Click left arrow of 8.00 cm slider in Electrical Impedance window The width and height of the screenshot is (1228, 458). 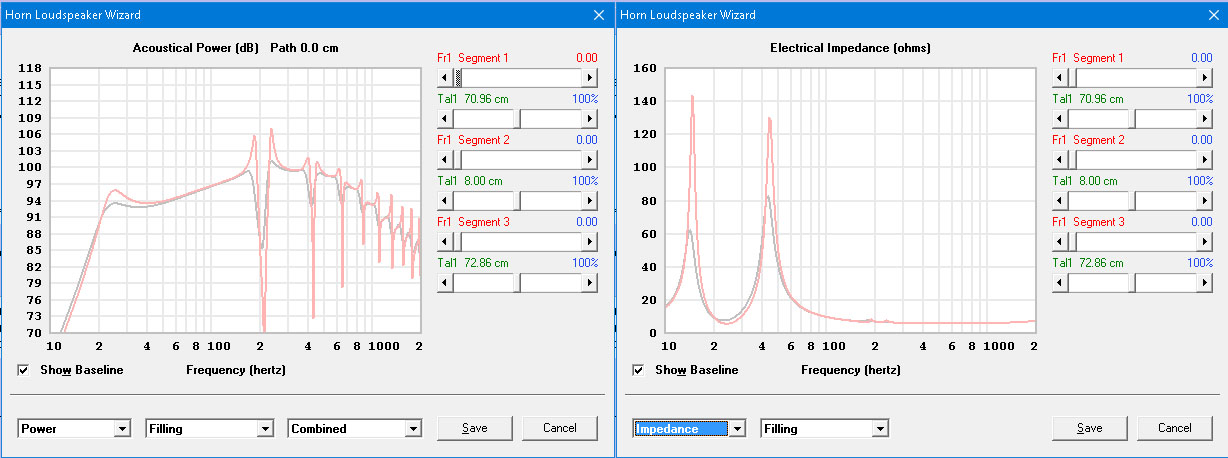tap(1061, 200)
